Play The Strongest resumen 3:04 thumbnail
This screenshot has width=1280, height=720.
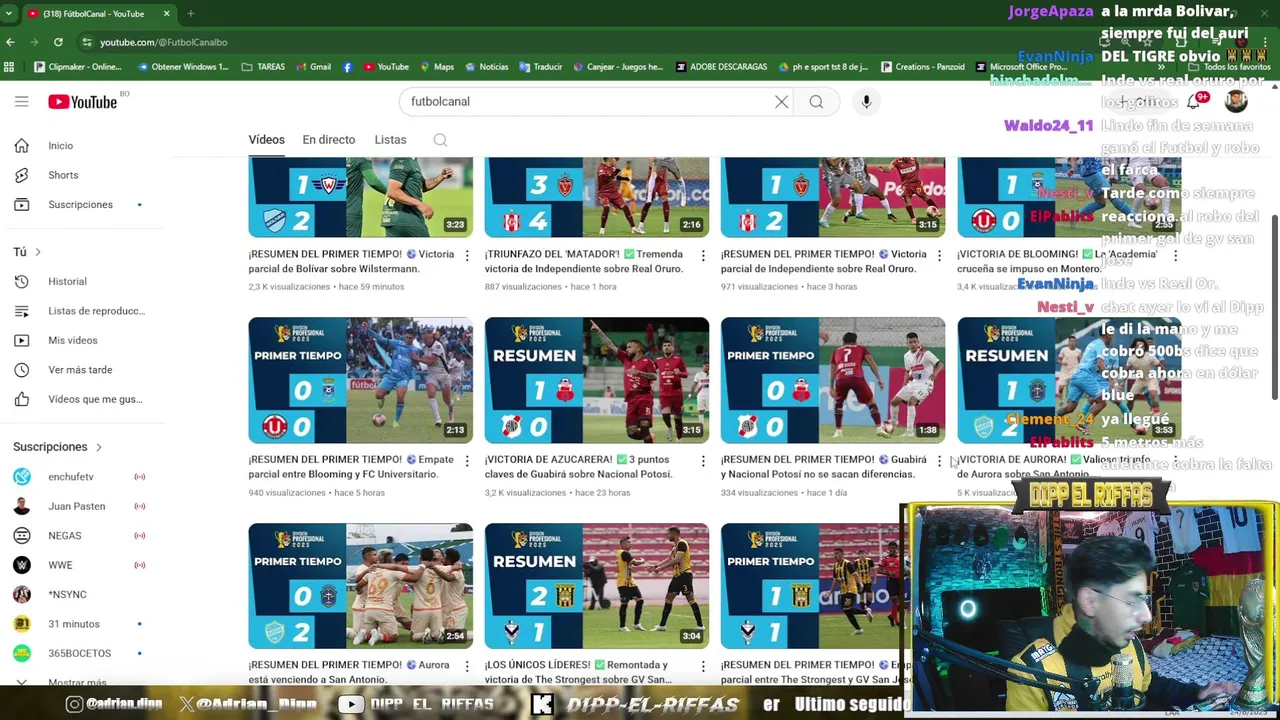click(596, 586)
